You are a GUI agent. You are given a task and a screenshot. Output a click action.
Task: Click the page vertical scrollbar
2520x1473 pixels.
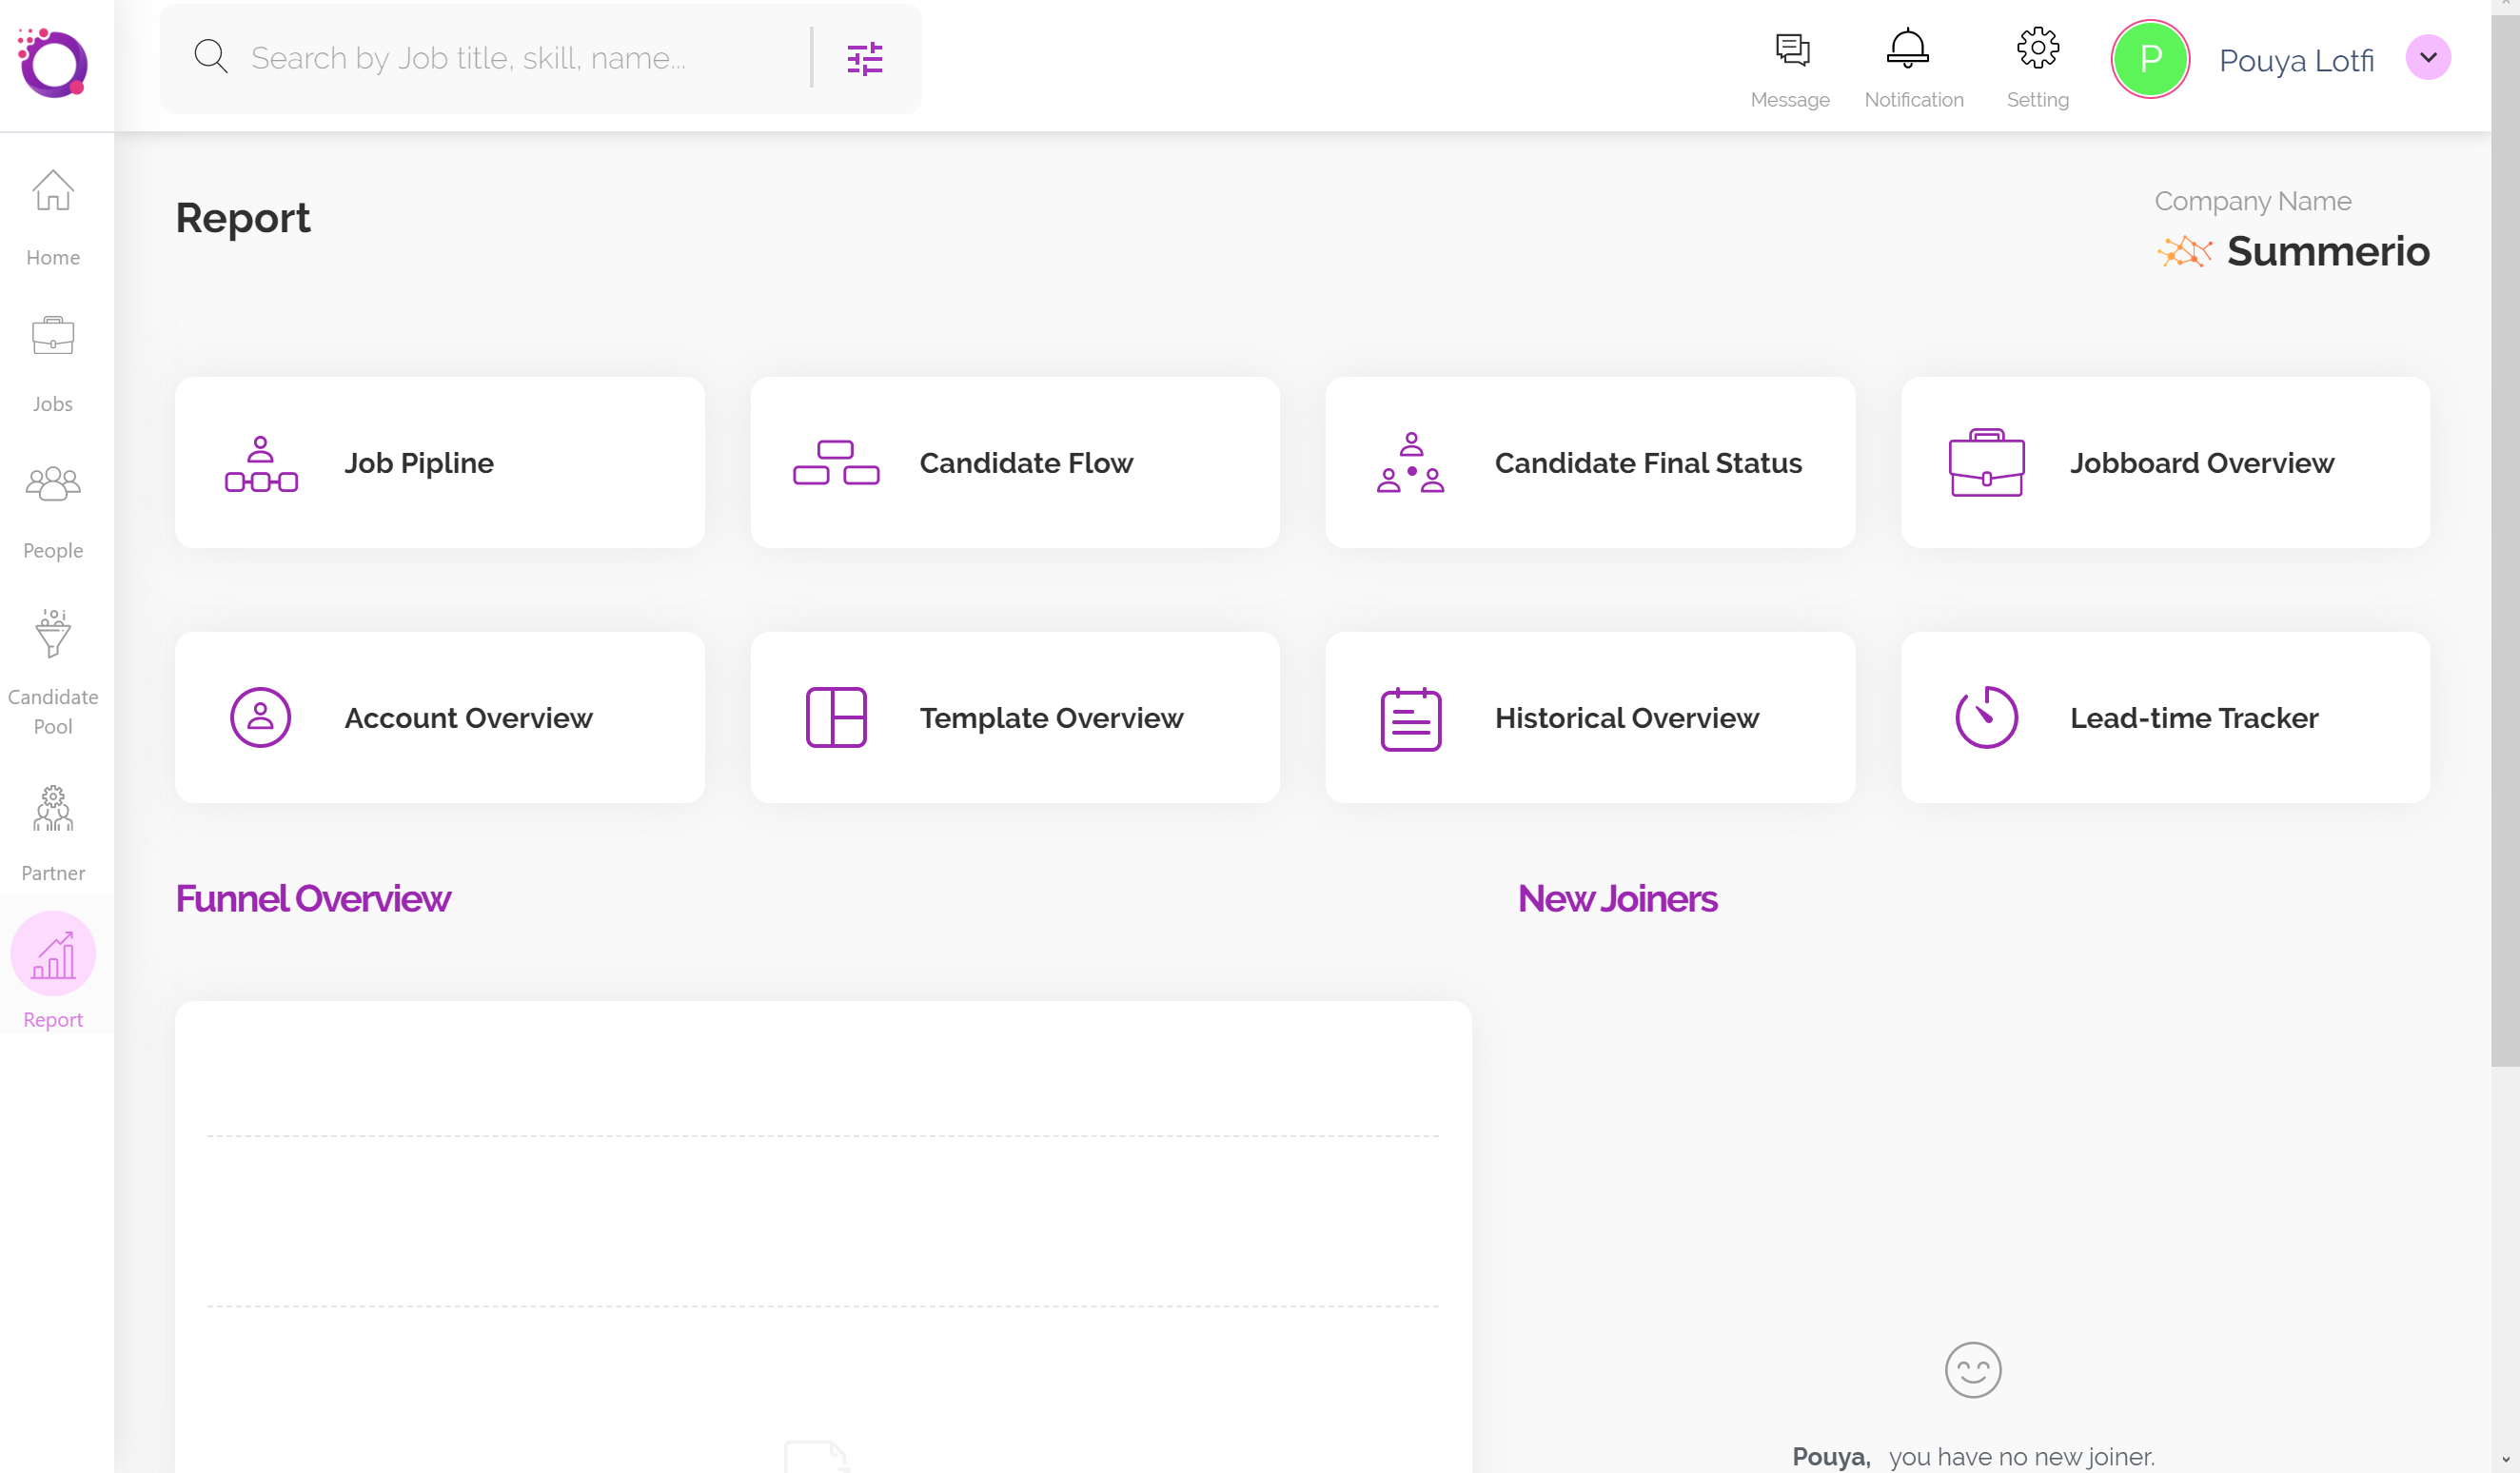2505,540
